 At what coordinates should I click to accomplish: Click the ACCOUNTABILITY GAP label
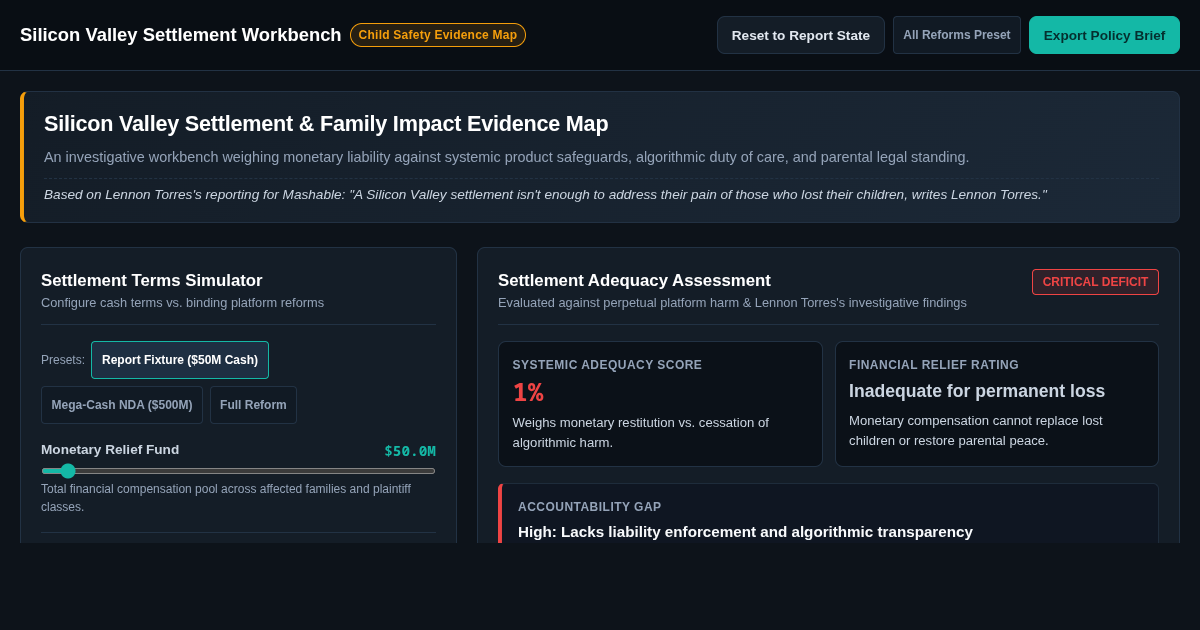(x=590, y=507)
